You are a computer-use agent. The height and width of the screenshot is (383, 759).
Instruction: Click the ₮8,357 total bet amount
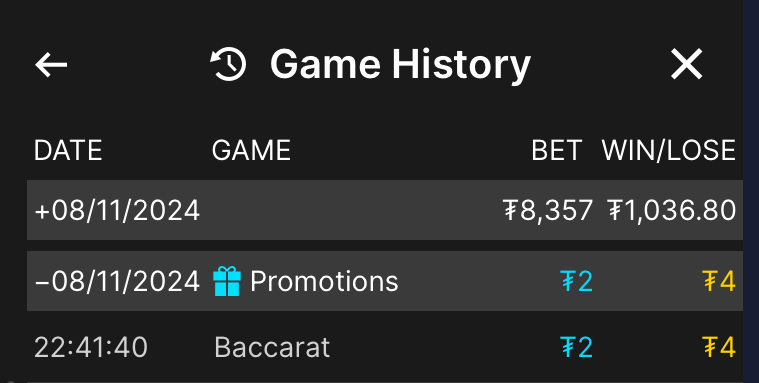pos(548,211)
